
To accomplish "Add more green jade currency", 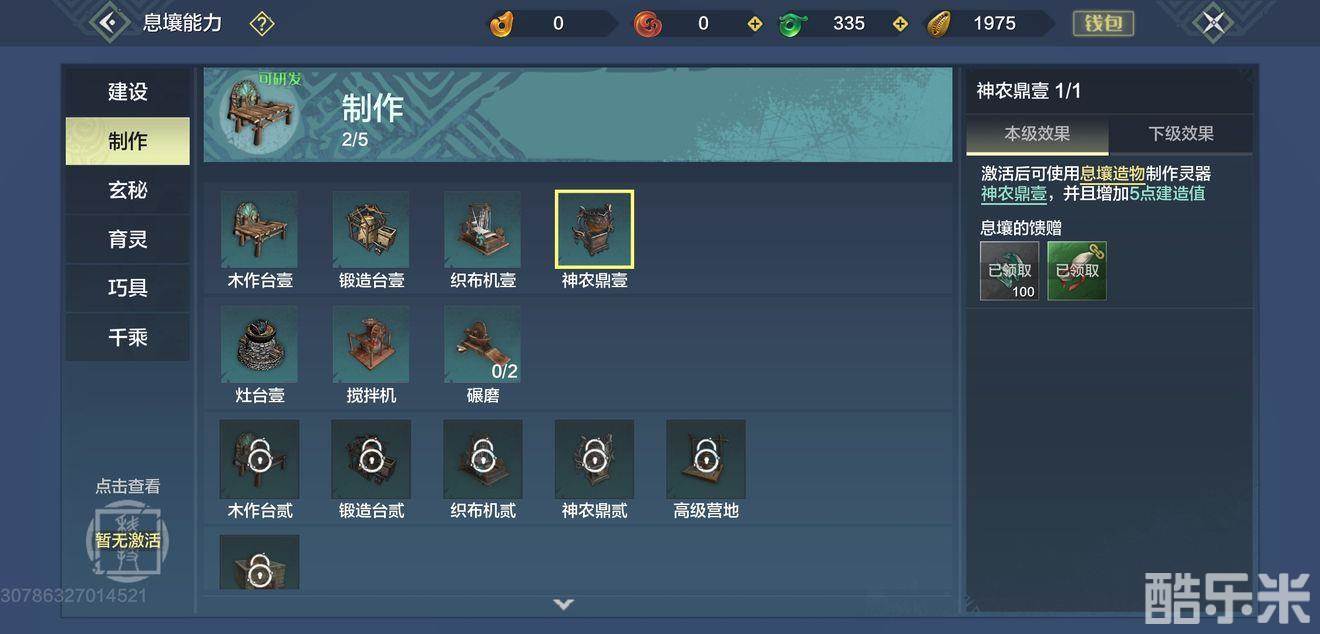I will pyautogui.click(x=900, y=23).
